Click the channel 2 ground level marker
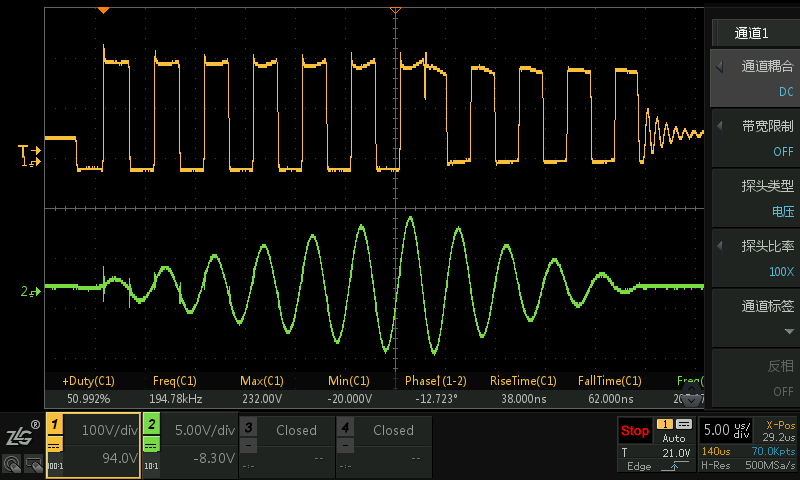The width and height of the screenshot is (800, 480). (x=28, y=292)
